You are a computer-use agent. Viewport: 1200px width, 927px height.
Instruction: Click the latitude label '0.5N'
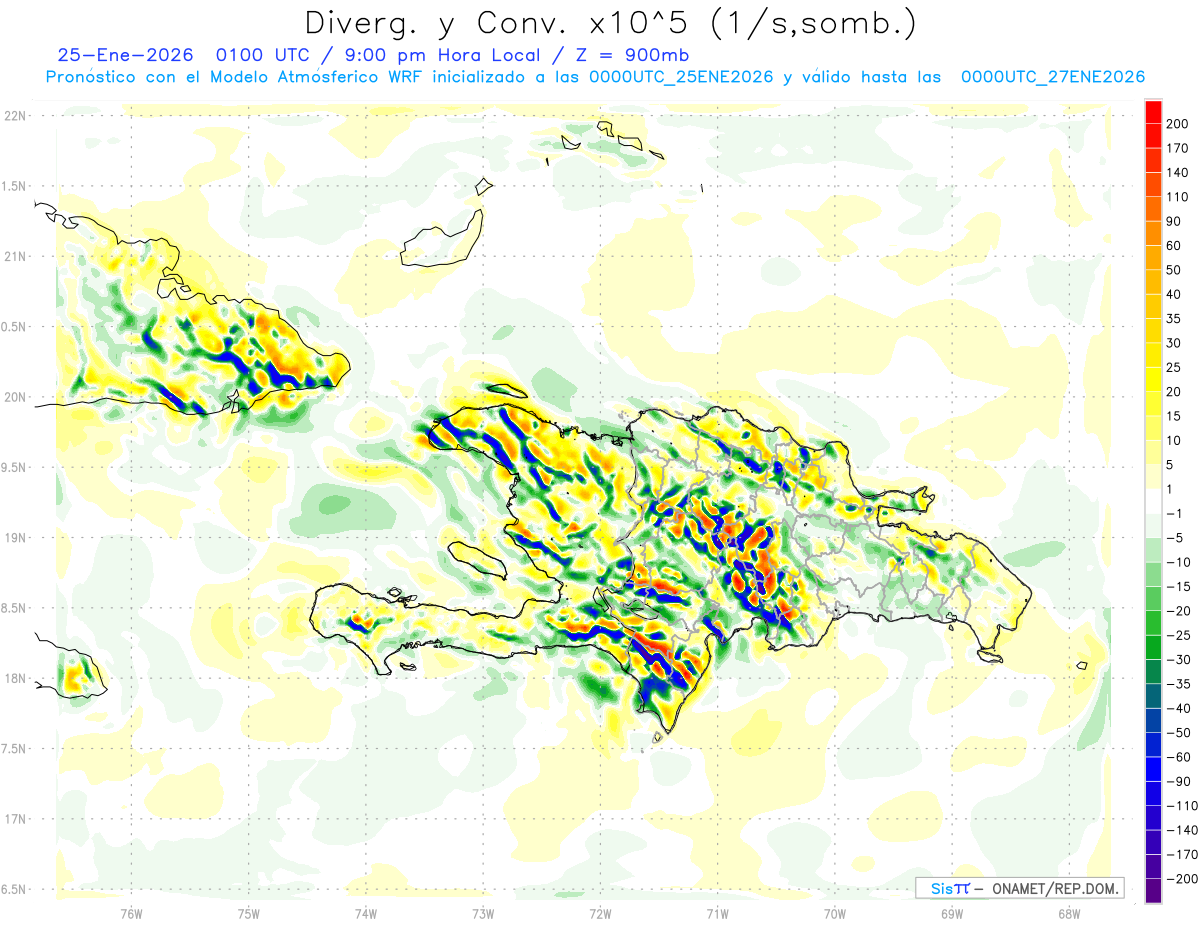pos(14,327)
